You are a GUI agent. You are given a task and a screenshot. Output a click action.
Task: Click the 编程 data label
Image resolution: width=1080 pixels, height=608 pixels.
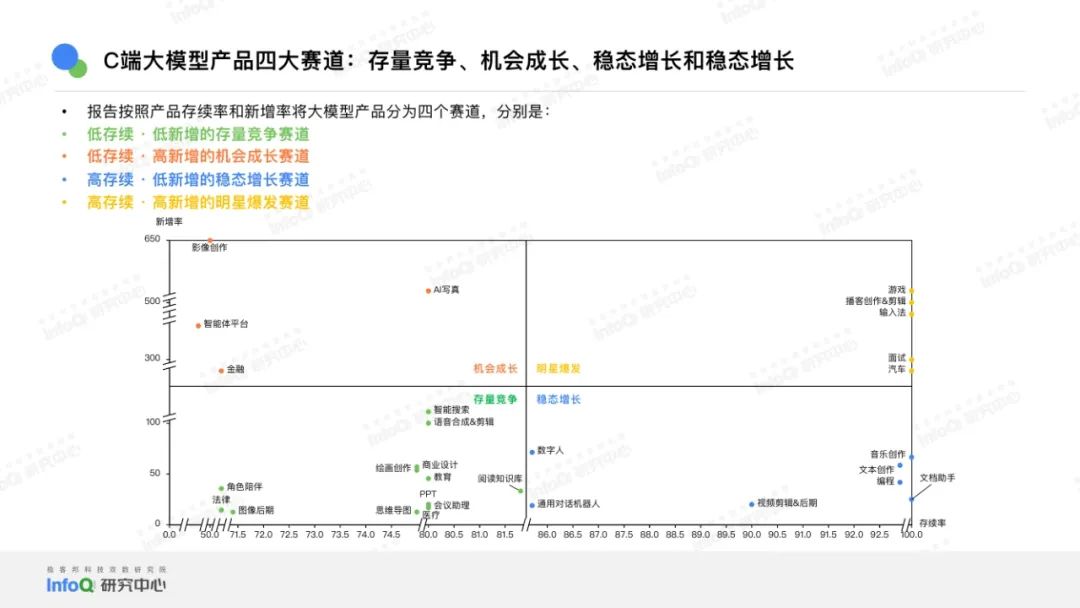[x=885, y=481]
